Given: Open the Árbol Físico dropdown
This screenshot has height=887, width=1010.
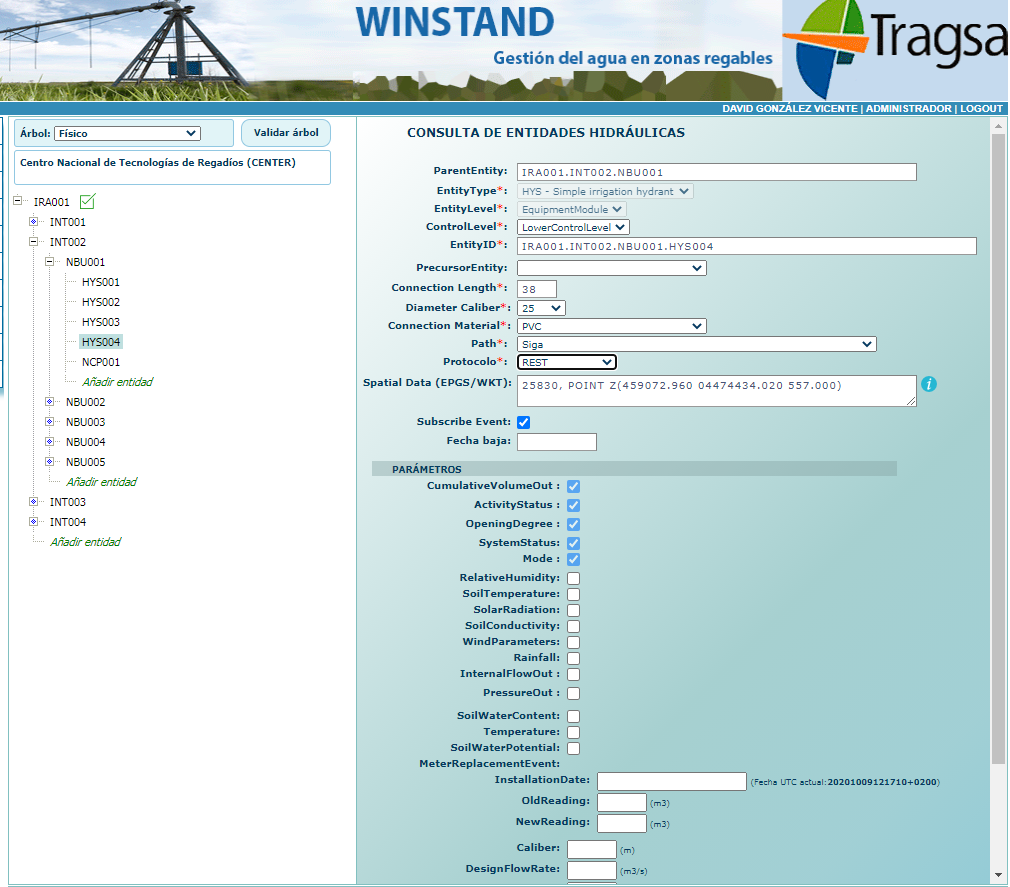Looking at the screenshot, I should (127, 133).
